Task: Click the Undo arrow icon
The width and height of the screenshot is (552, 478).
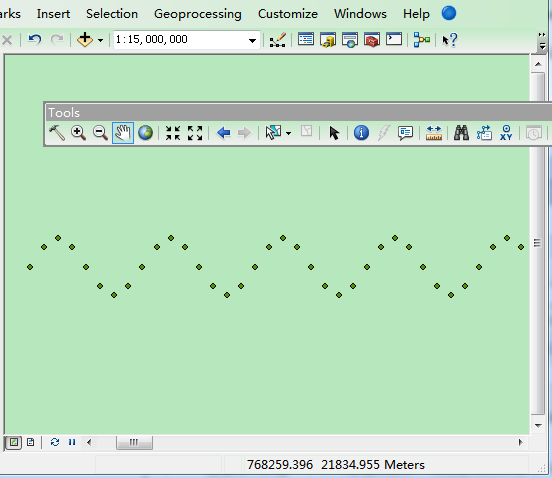Action: (34, 39)
